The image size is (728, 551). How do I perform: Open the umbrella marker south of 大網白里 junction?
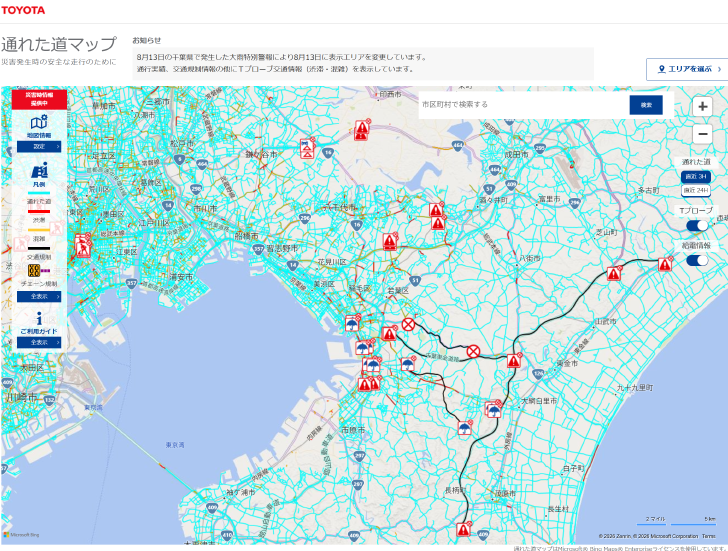[x=465, y=428]
